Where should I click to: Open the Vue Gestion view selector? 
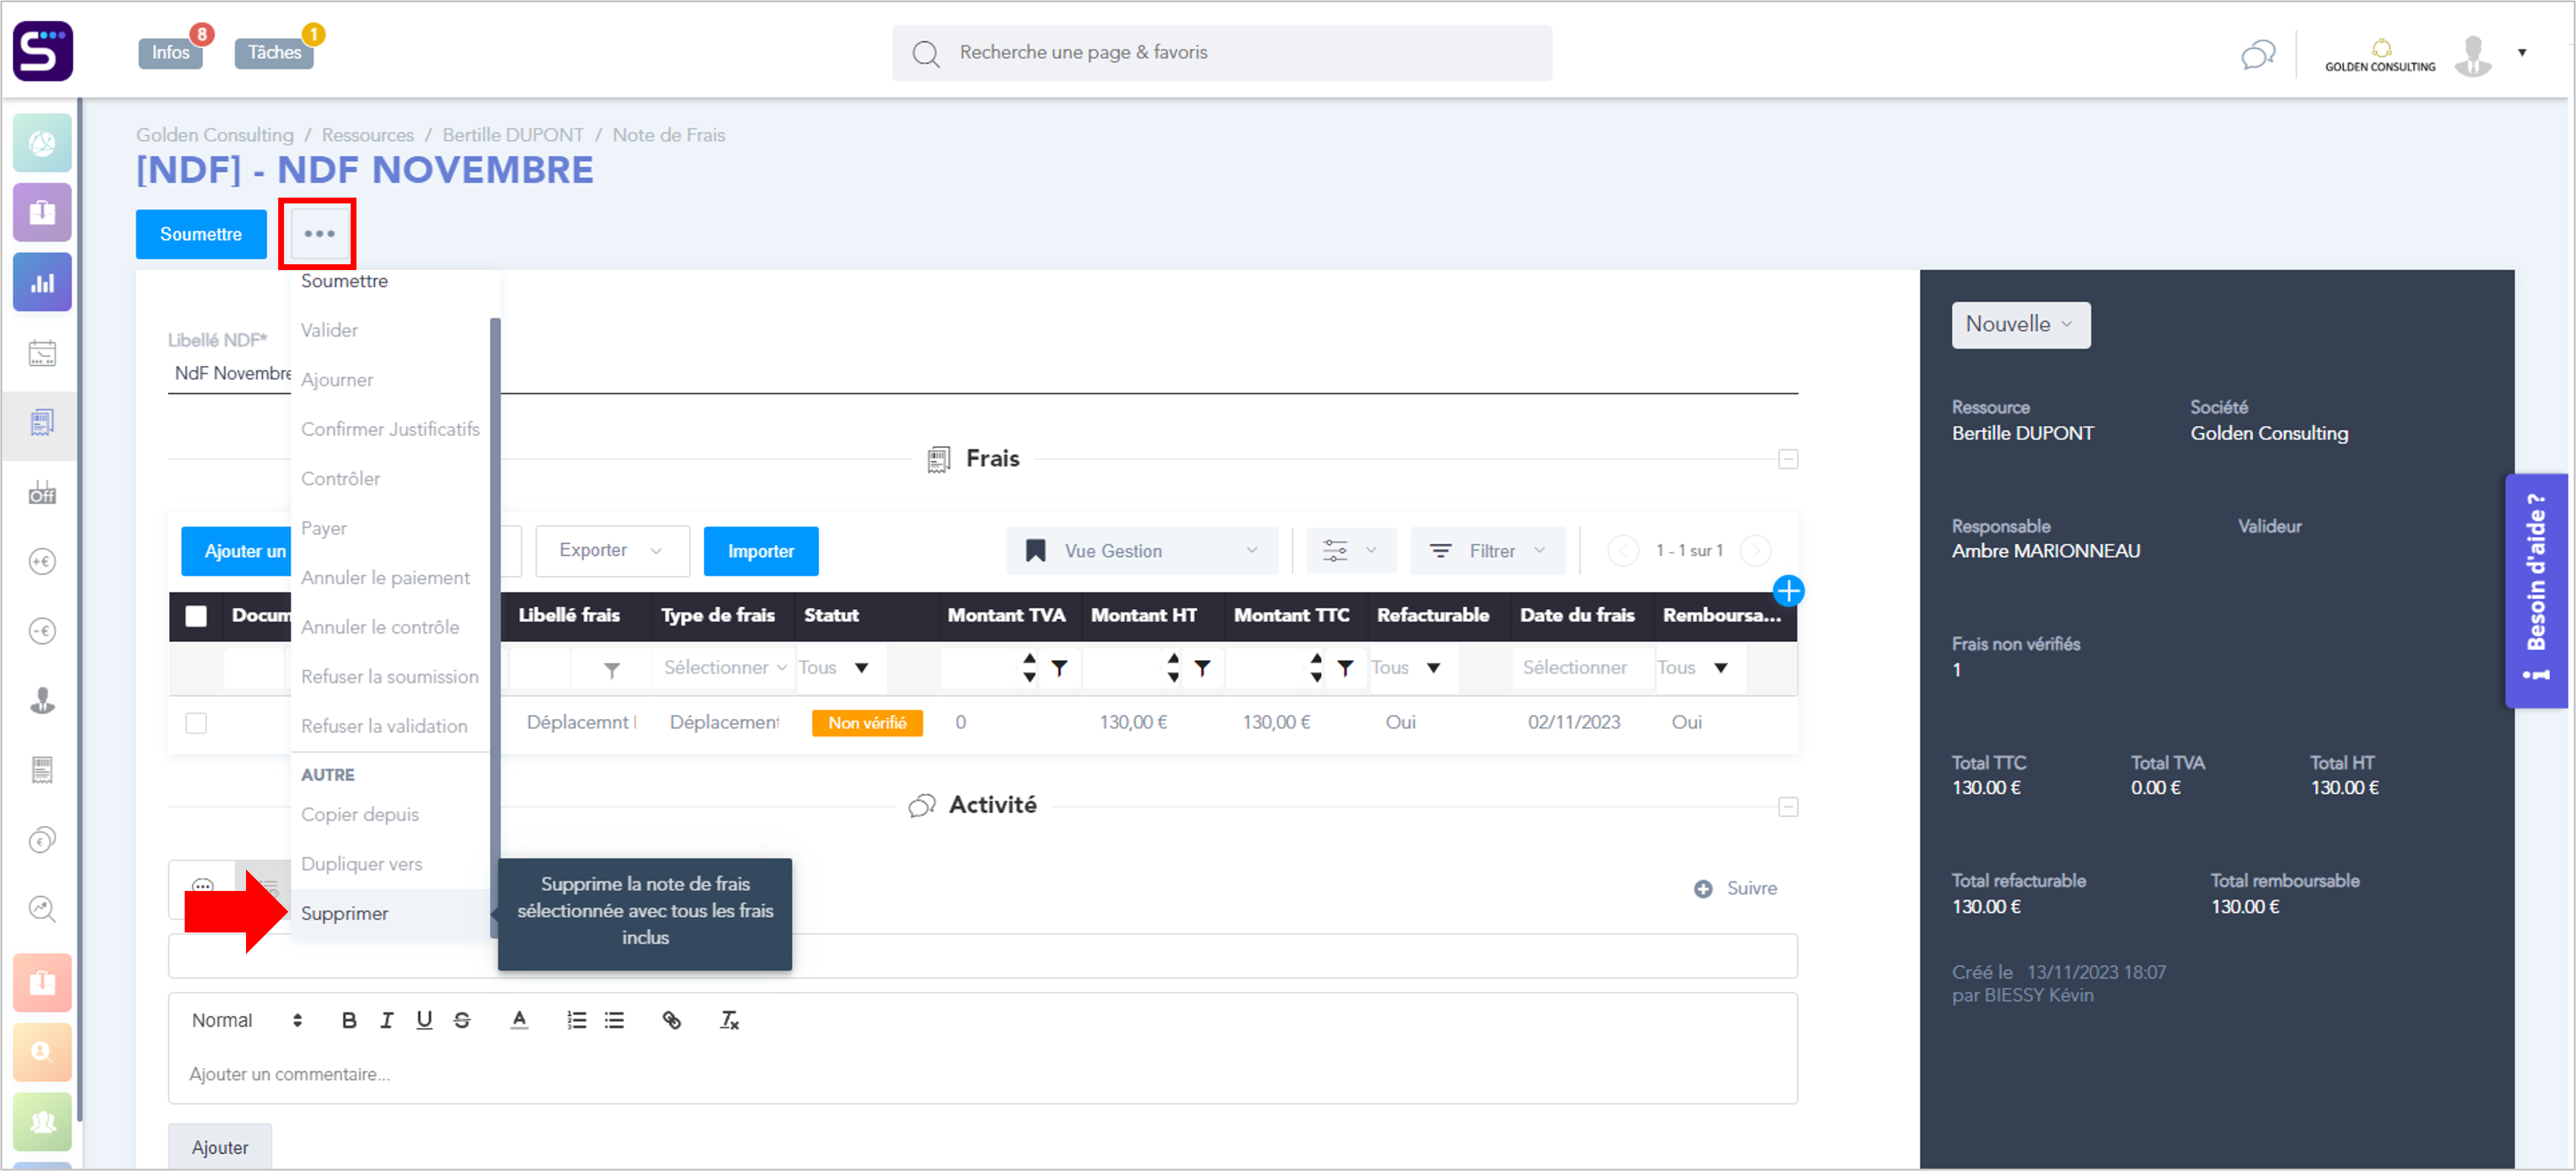point(1141,551)
